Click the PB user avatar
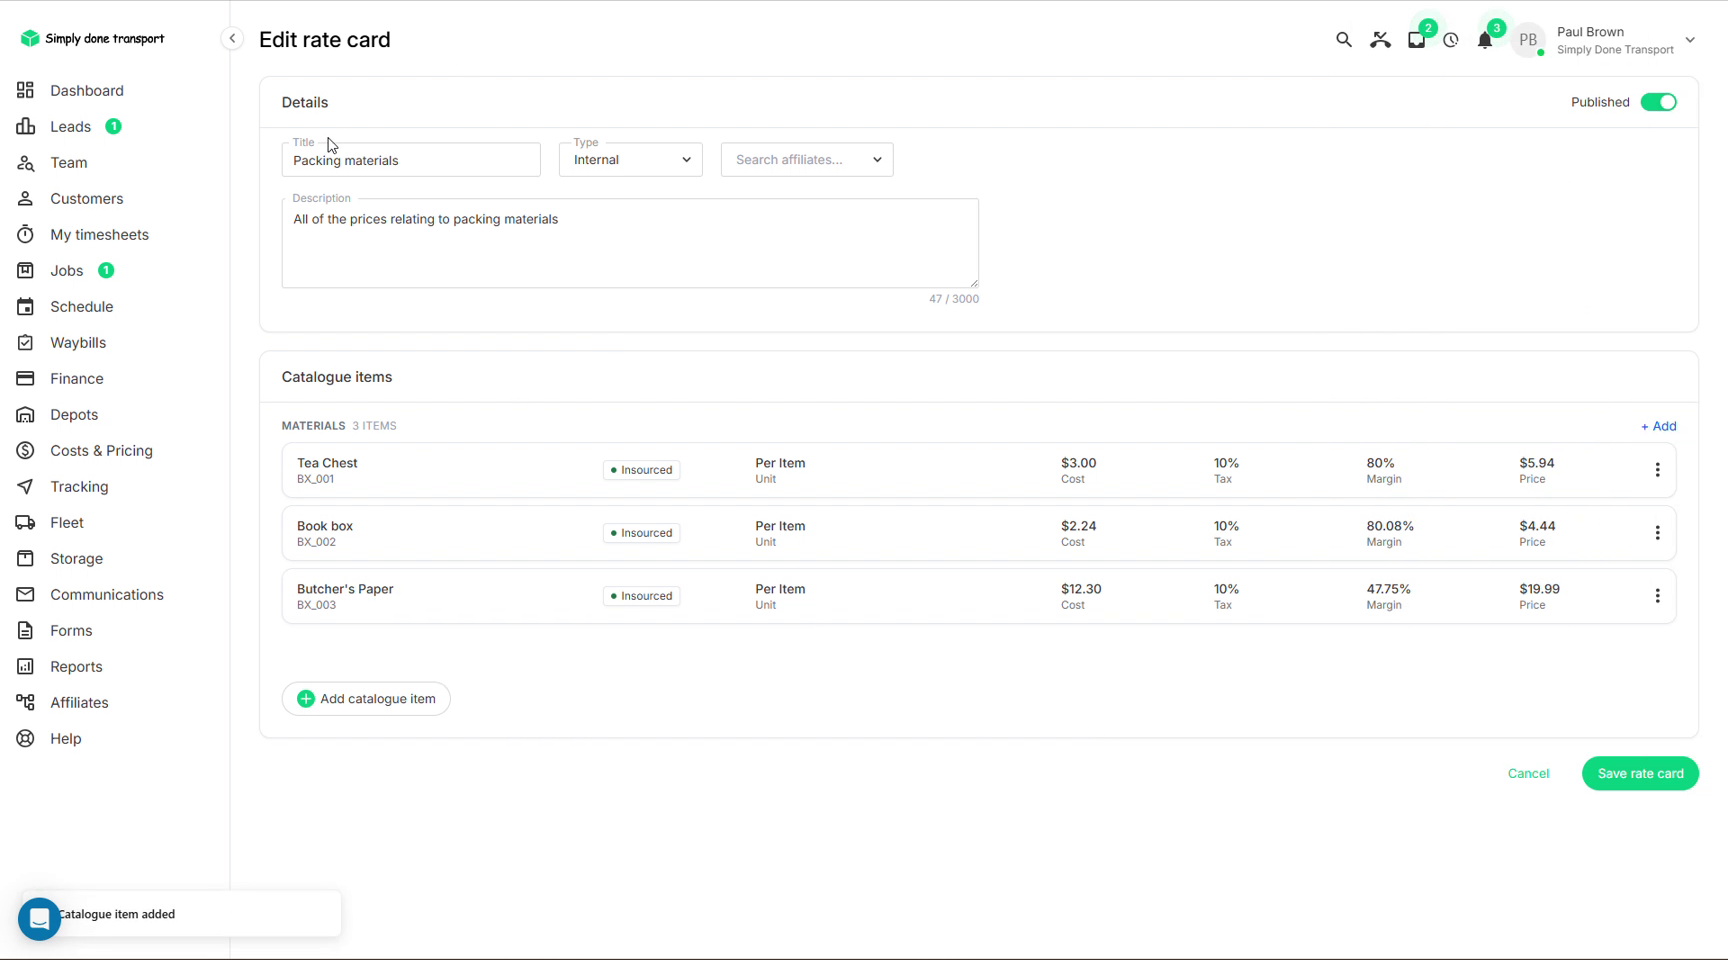This screenshot has height=960, width=1728. point(1528,40)
